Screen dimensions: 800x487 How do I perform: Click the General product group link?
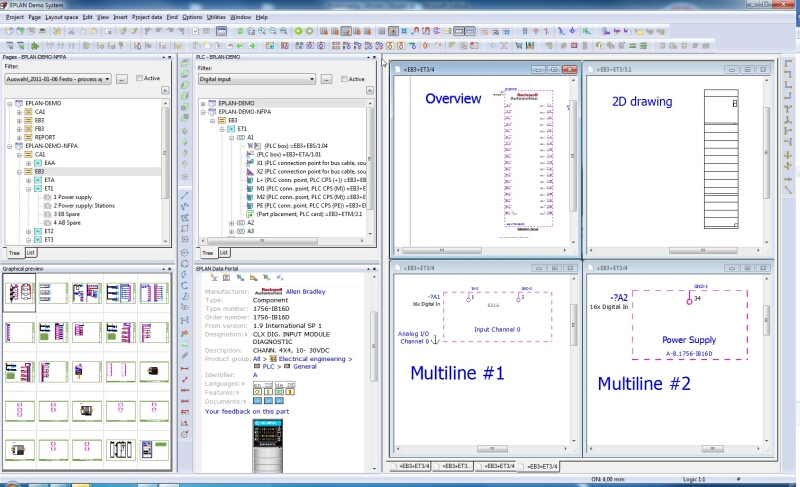[x=305, y=367]
